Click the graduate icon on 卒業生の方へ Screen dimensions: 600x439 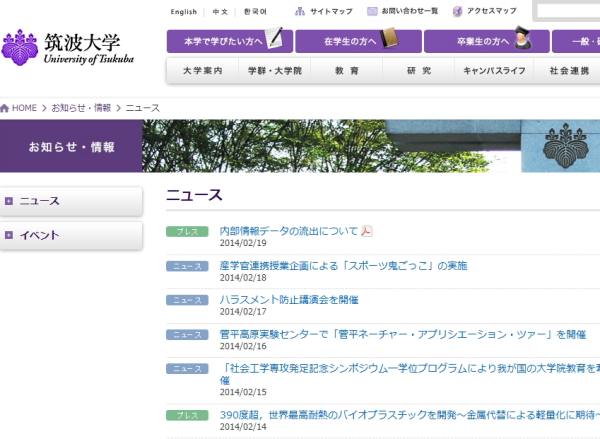522,40
